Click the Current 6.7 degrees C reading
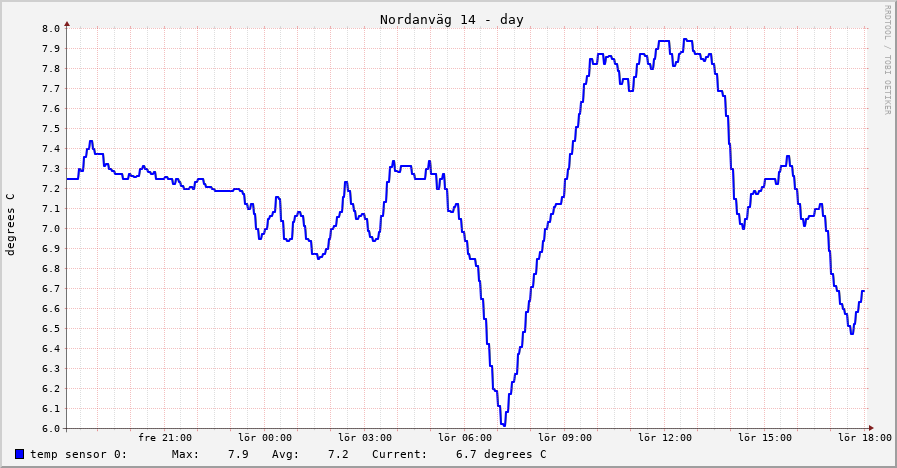Image resolution: width=897 pixels, height=468 pixels. pos(500,454)
